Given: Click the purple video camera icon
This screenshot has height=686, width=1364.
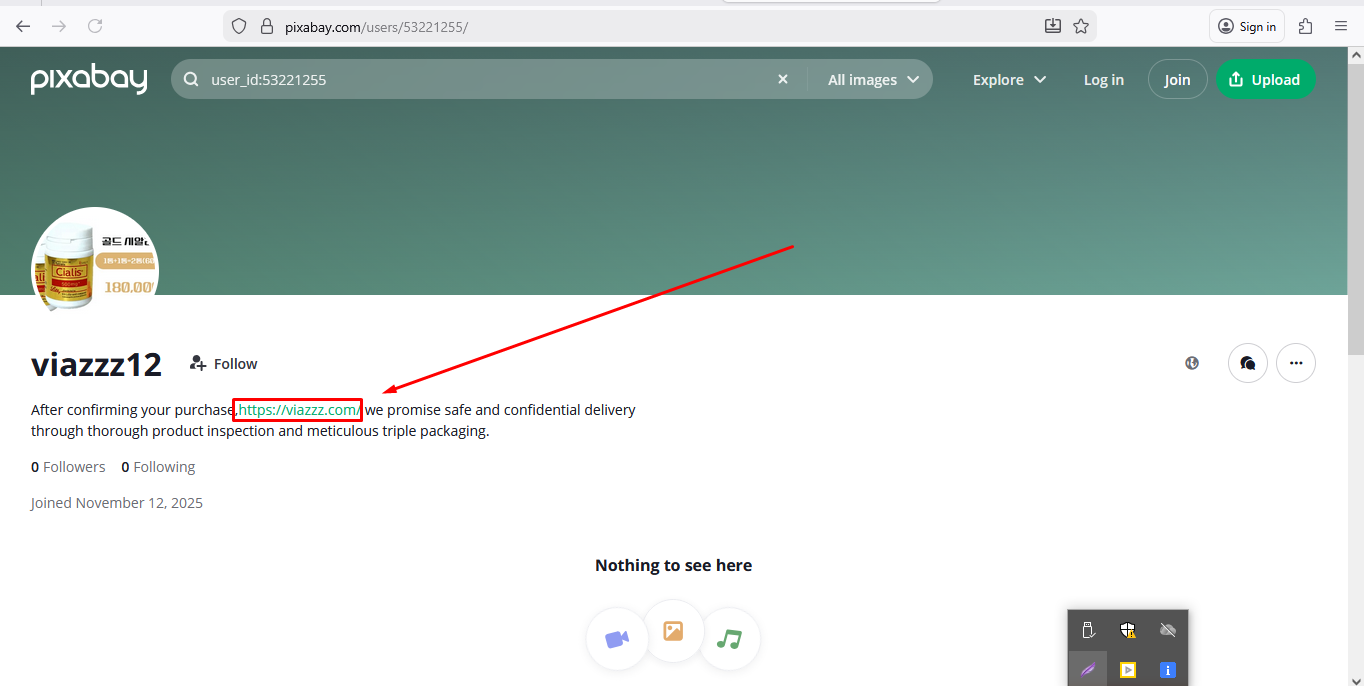Looking at the screenshot, I should pyautogui.click(x=617, y=638).
